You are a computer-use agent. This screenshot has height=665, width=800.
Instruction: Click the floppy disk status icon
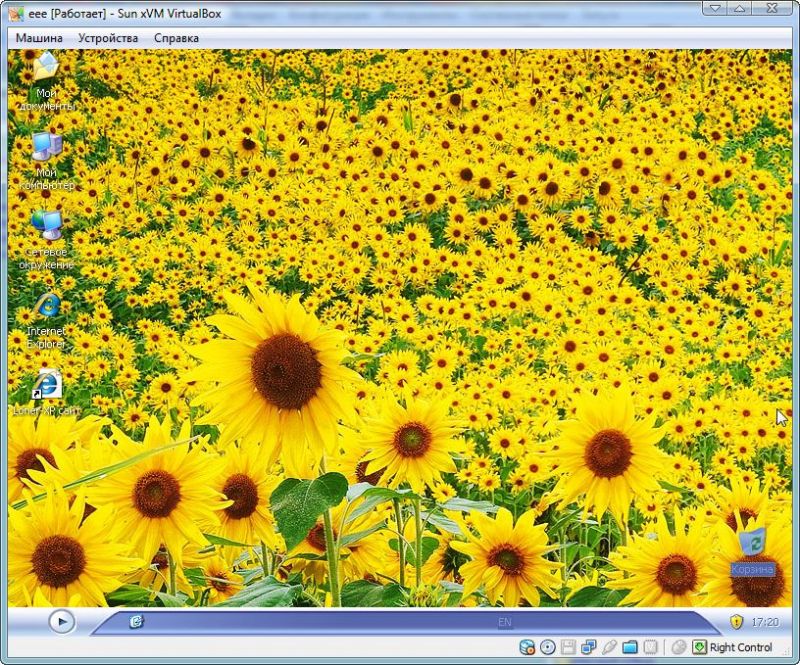(x=568, y=647)
